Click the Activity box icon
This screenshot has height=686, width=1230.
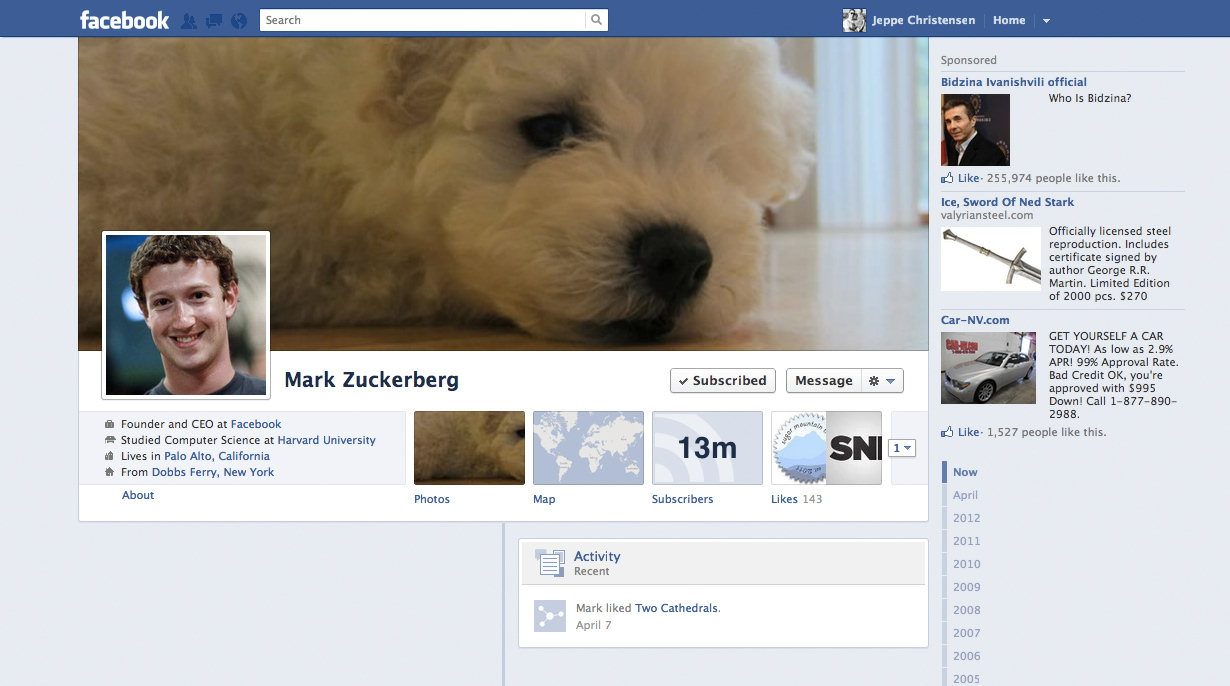[550, 563]
